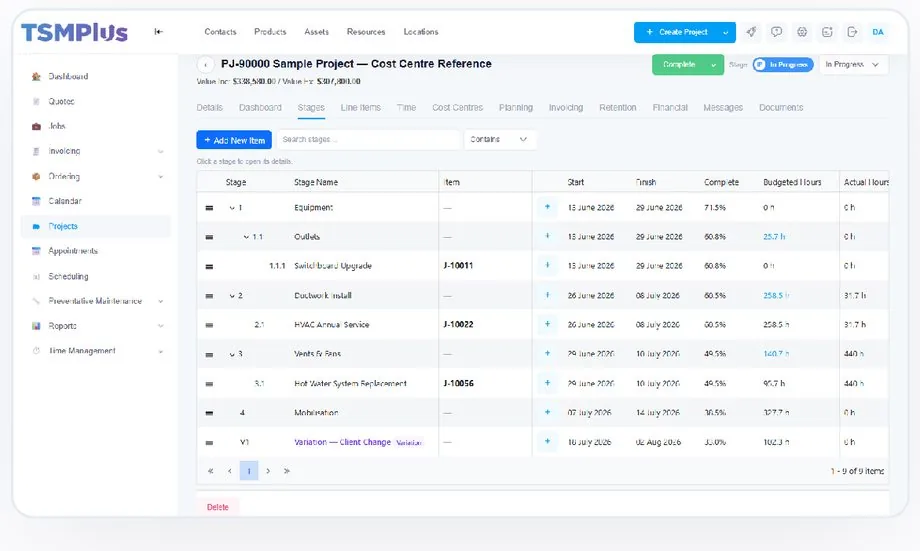Open the chat bubble icon in top bar

pos(776,32)
